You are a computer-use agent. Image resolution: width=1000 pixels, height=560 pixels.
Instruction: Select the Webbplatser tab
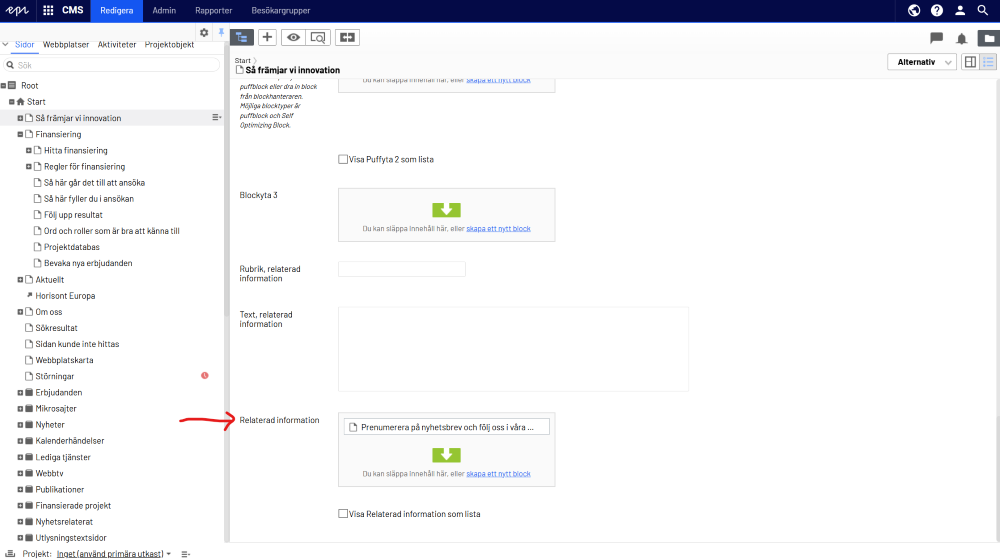point(67,45)
